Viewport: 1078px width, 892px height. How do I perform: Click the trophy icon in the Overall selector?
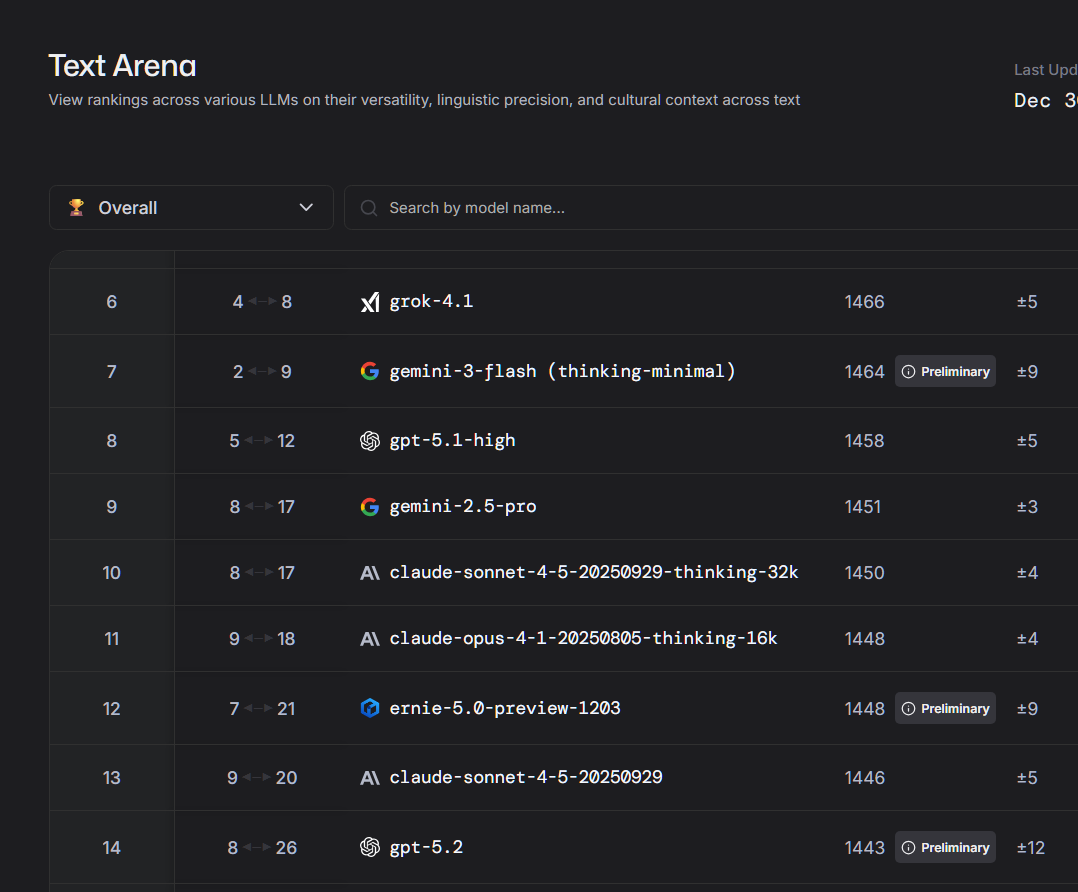tap(76, 208)
